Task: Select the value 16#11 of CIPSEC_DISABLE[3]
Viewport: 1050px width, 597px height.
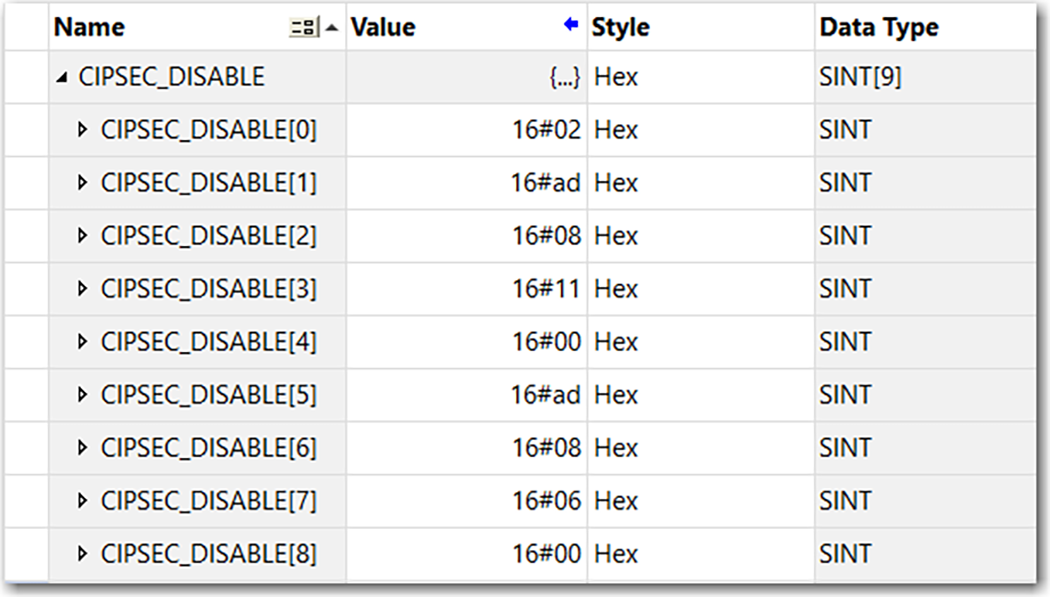Action: [x=546, y=289]
